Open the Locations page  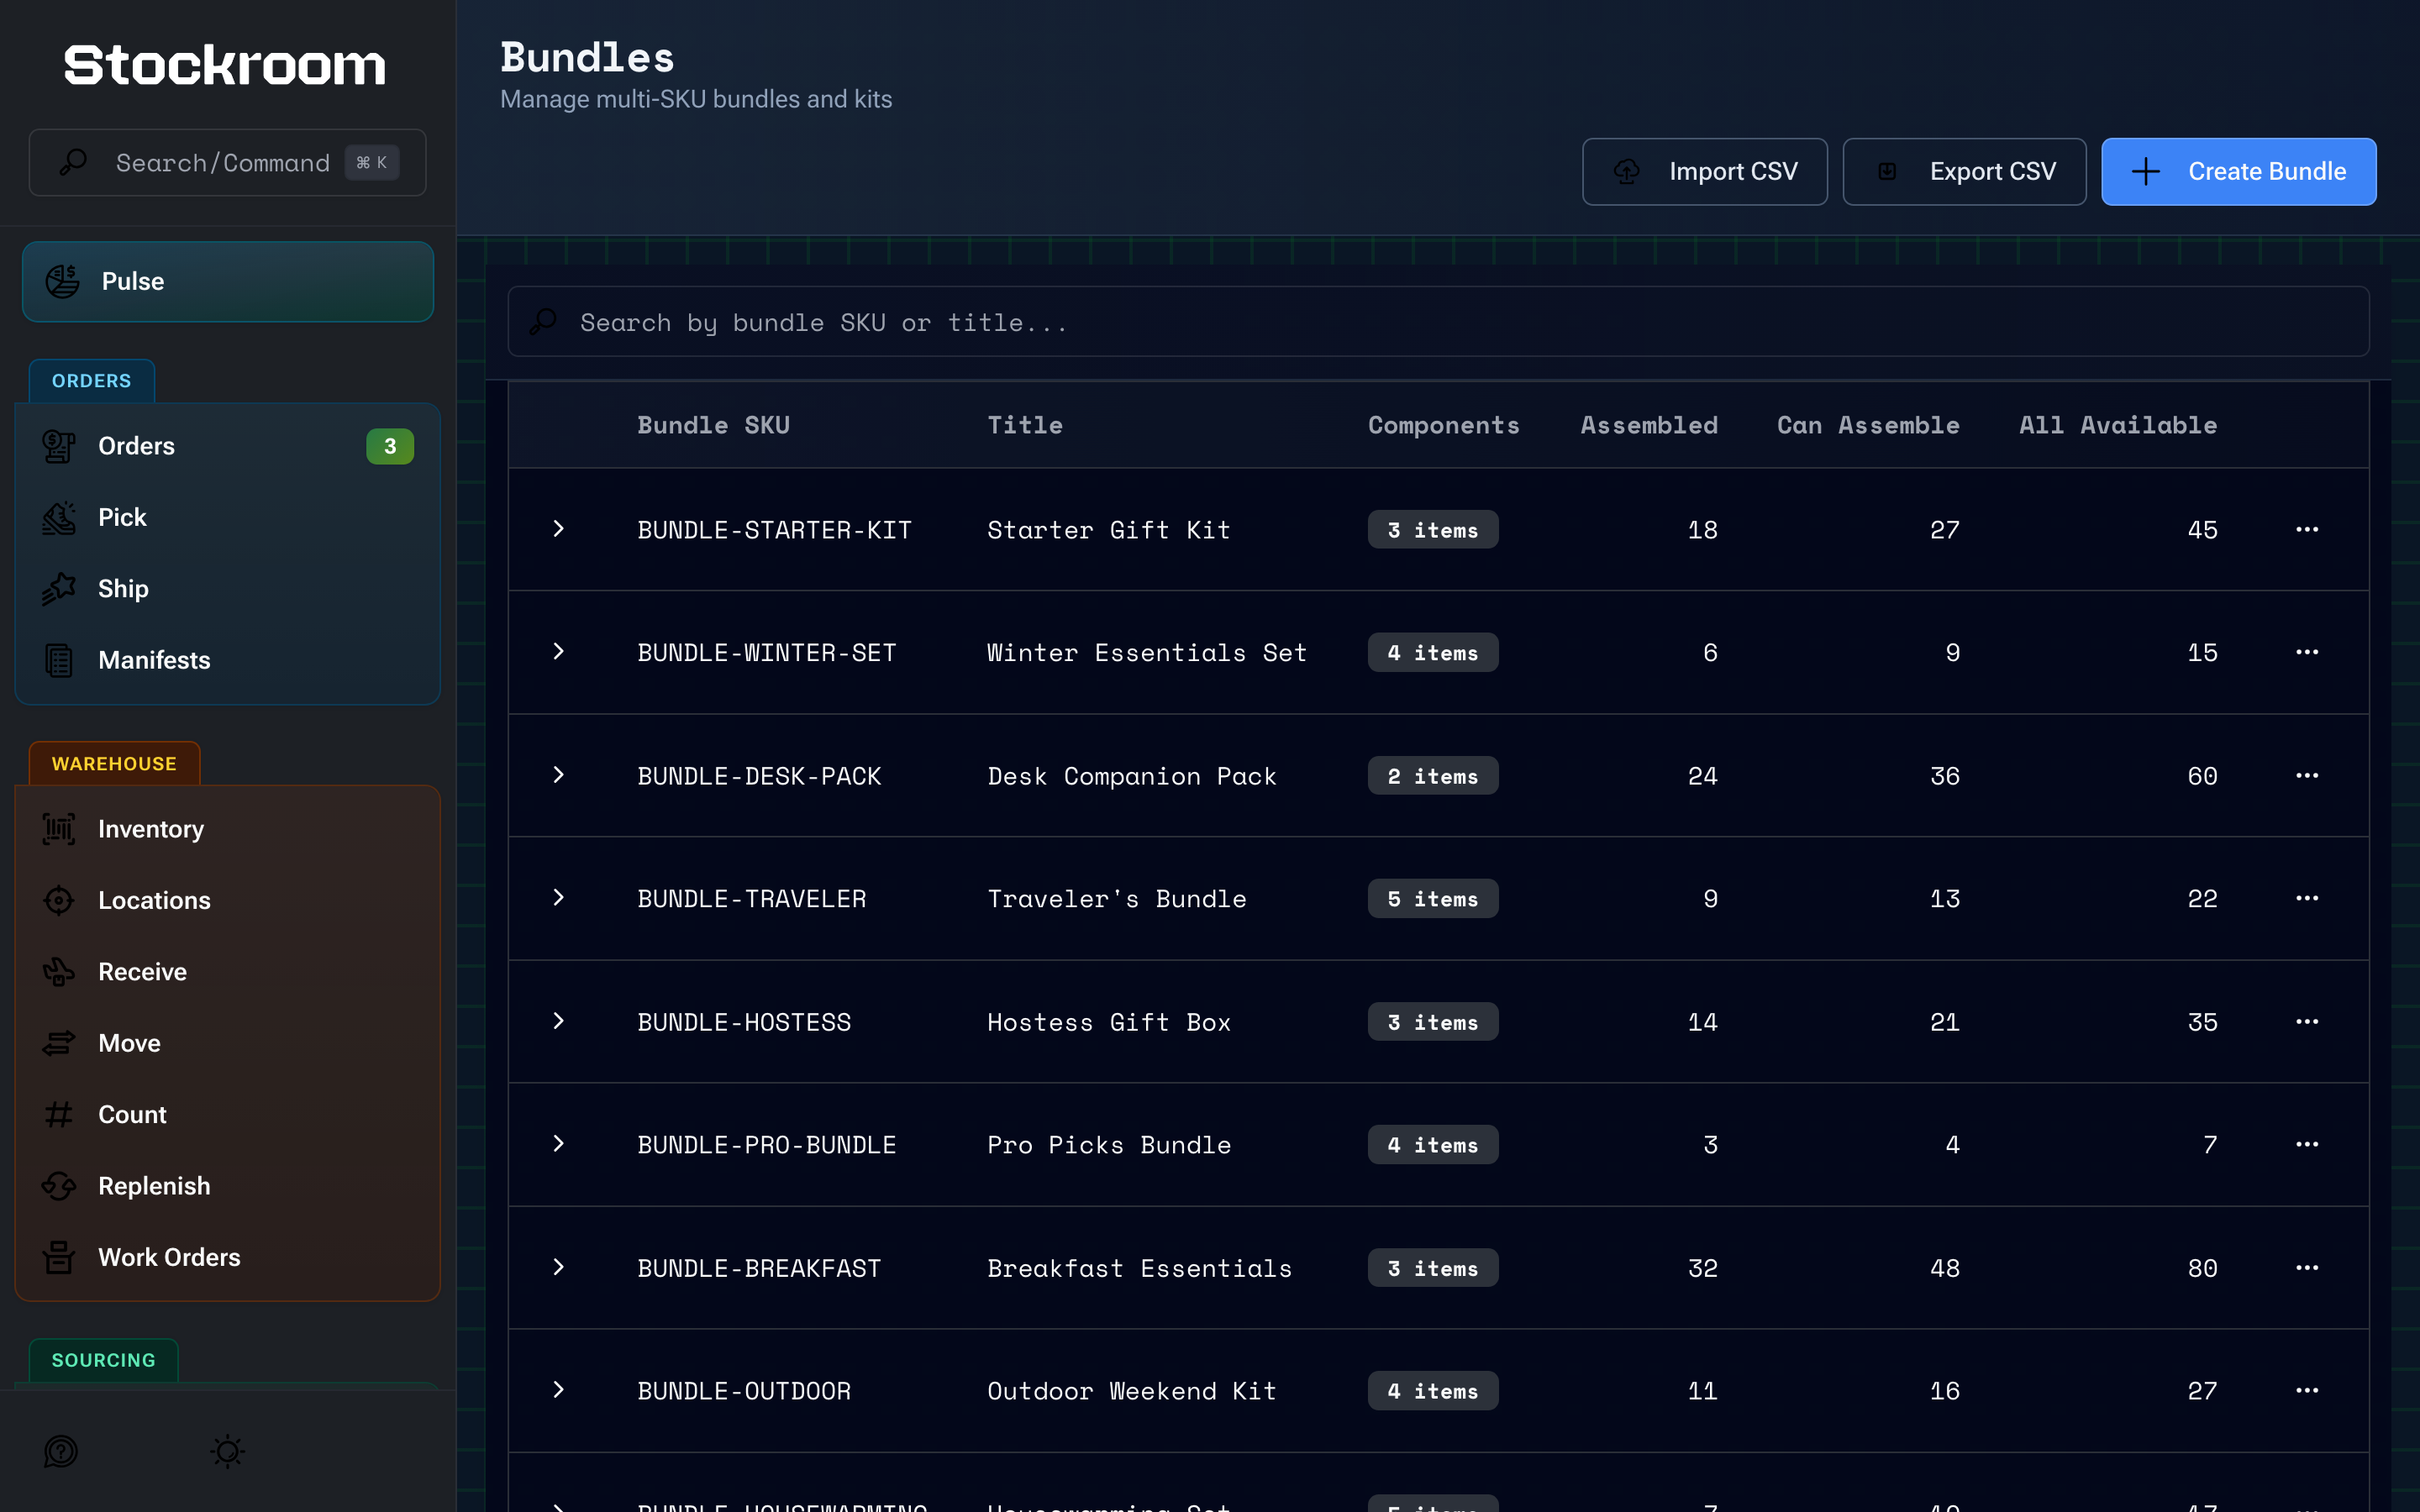[x=228, y=900]
